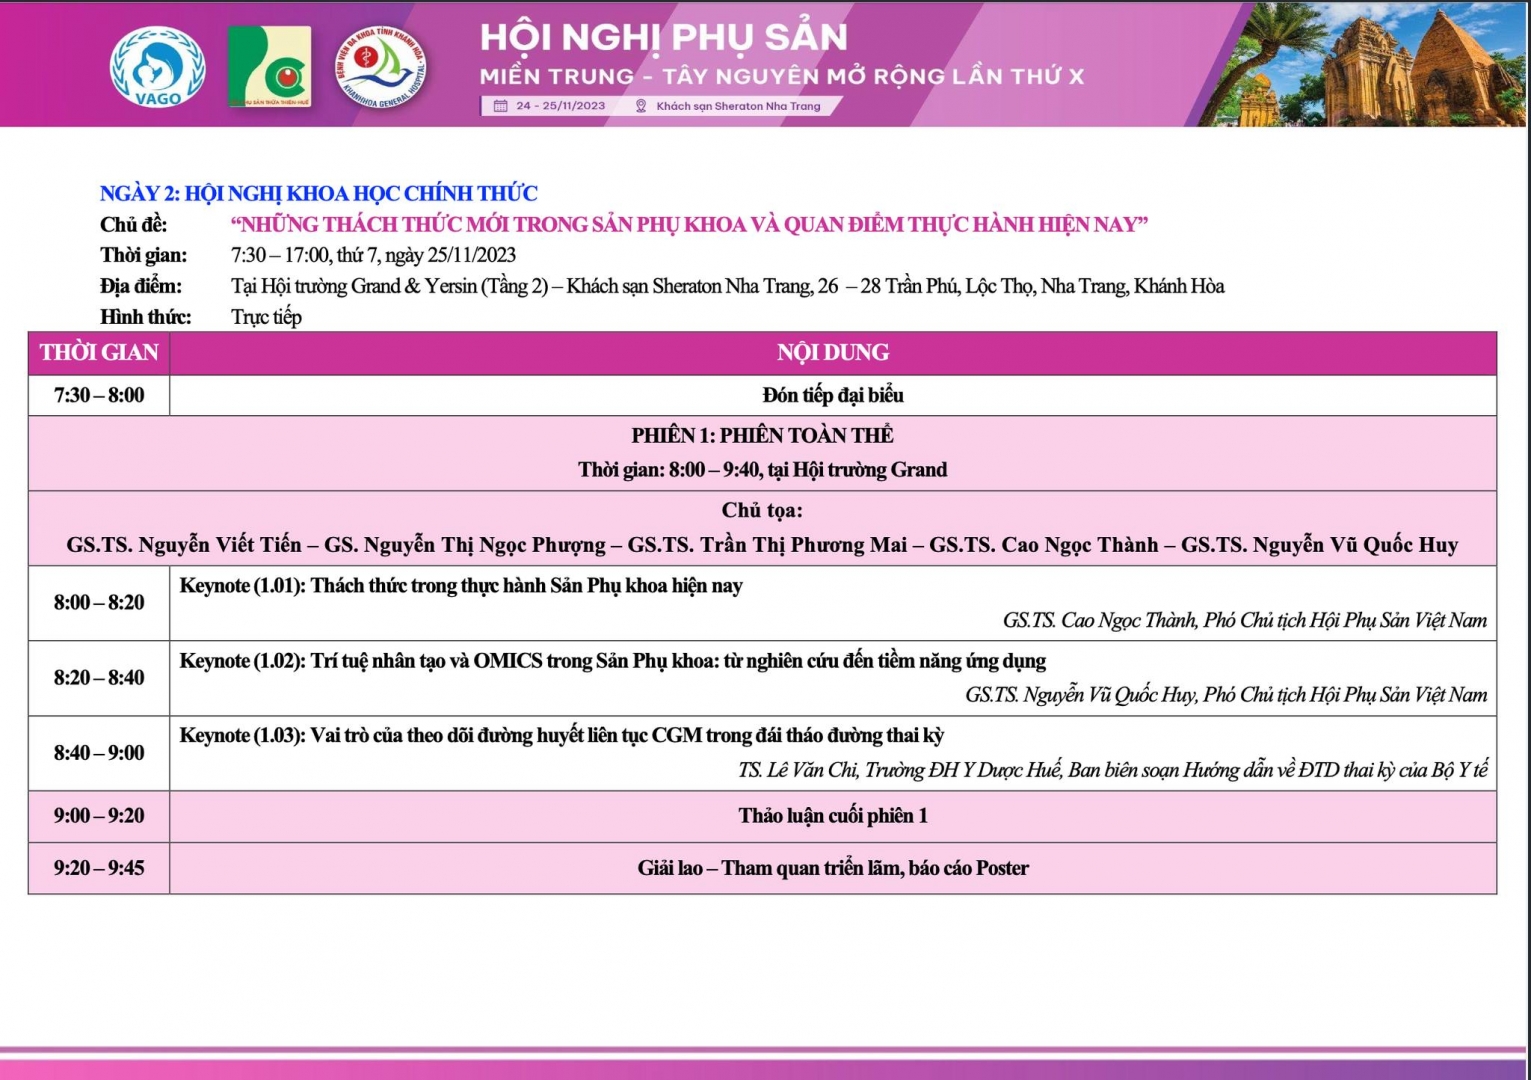Click the 'Khách sạn Sheraton Nha Trang' venue text

pyautogui.click(x=738, y=106)
